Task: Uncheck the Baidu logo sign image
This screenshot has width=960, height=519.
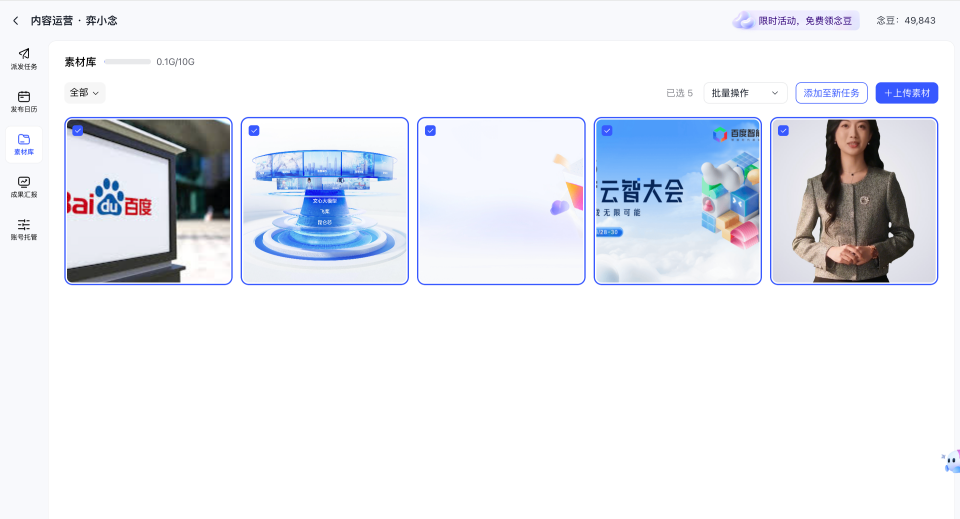Action: (x=78, y=131)
